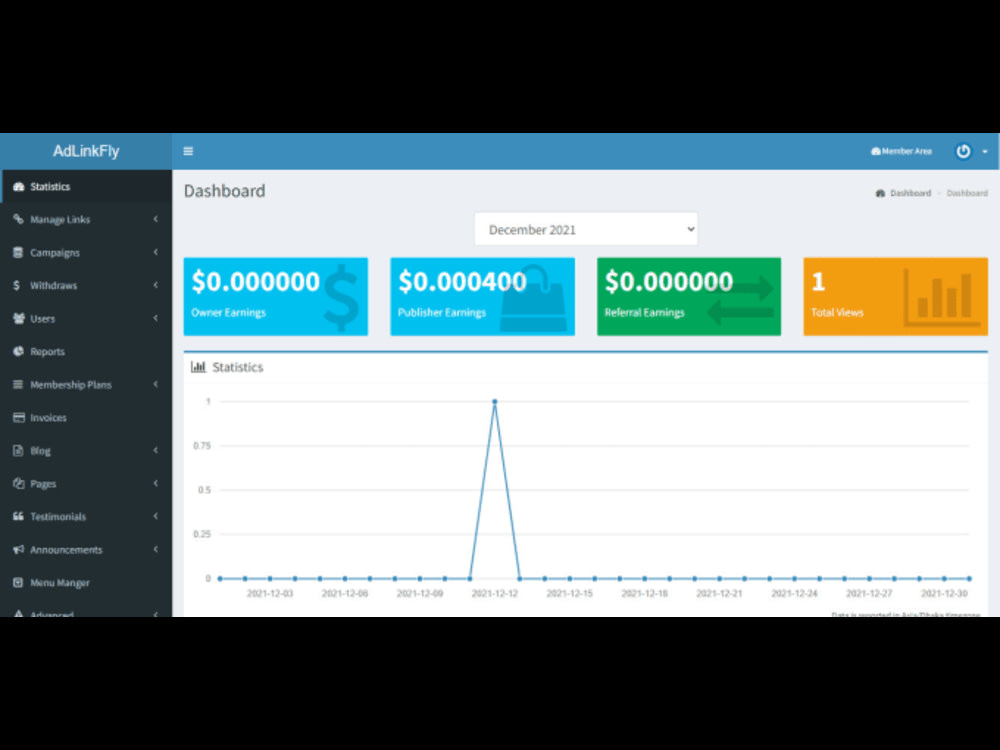Expand the Testimonials chevron

[156, 517]
